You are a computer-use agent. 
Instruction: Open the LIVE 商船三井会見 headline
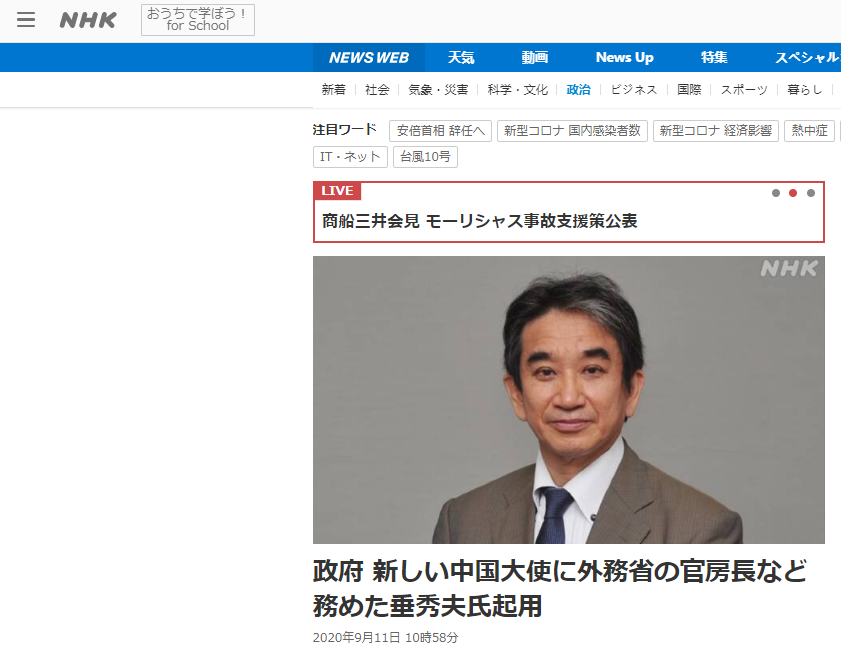479,221
